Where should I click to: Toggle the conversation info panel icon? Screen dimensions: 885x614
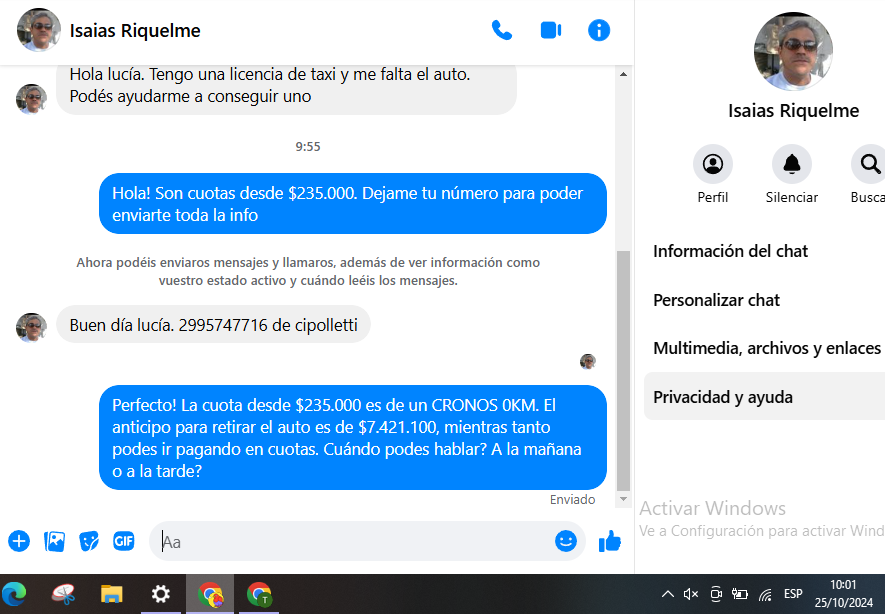click(599, 30)
